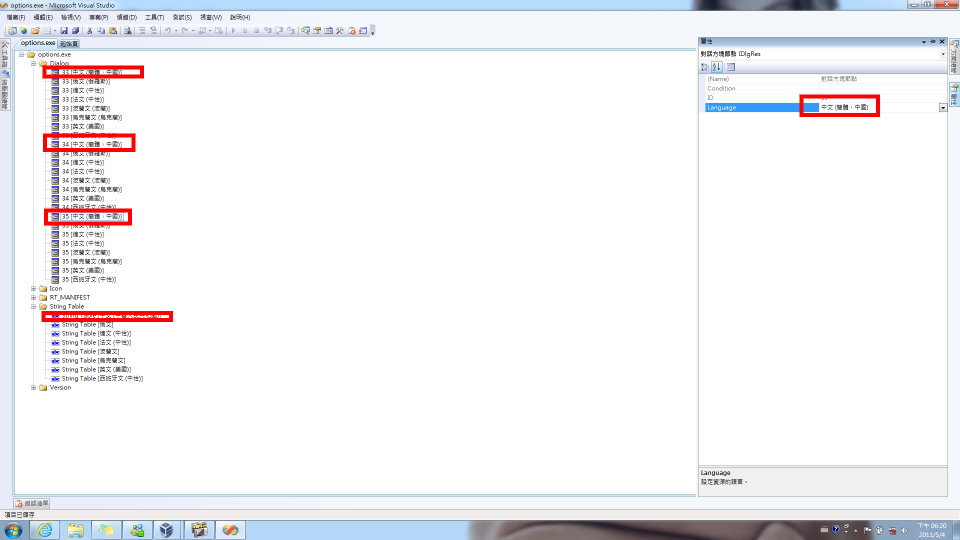The image size is (960, 540).
Task: Toggle Alphabetical sort in Properties panel
Action: 717,67
